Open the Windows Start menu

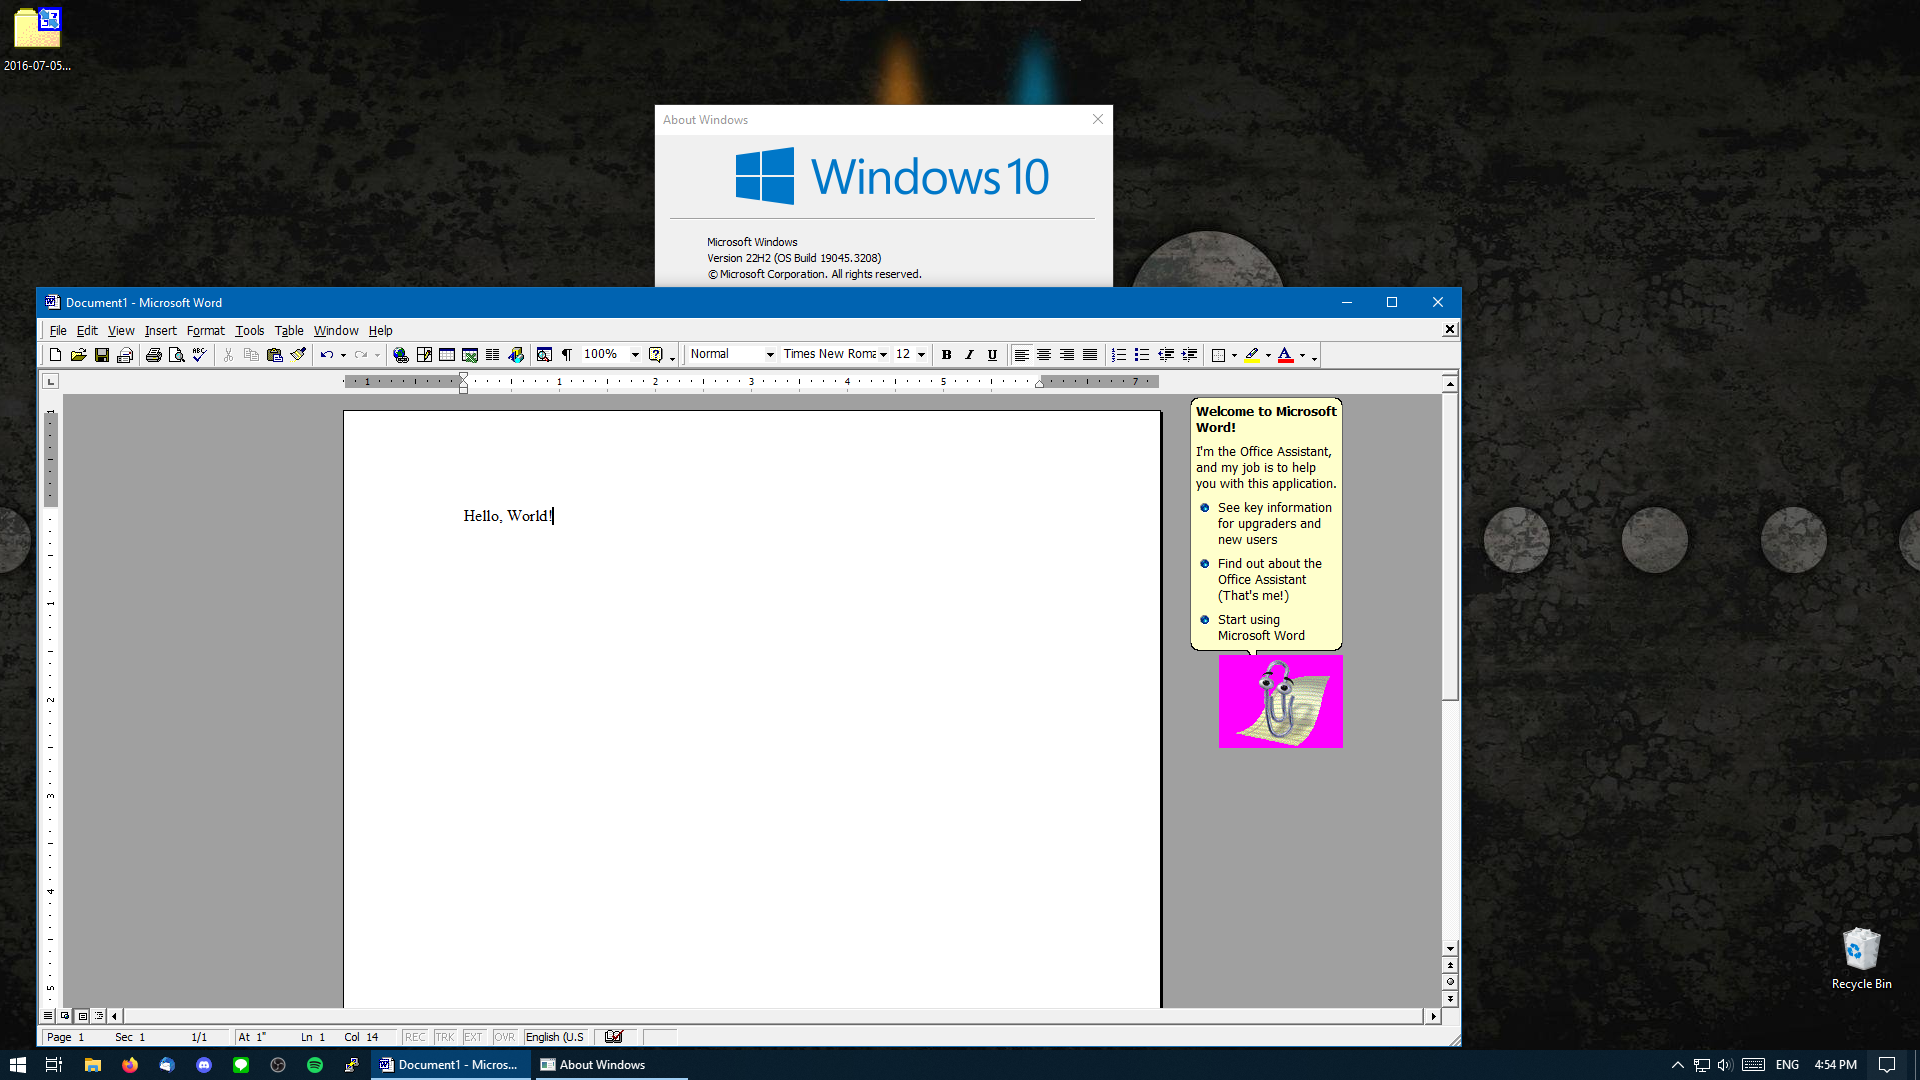pos(17,1065)
